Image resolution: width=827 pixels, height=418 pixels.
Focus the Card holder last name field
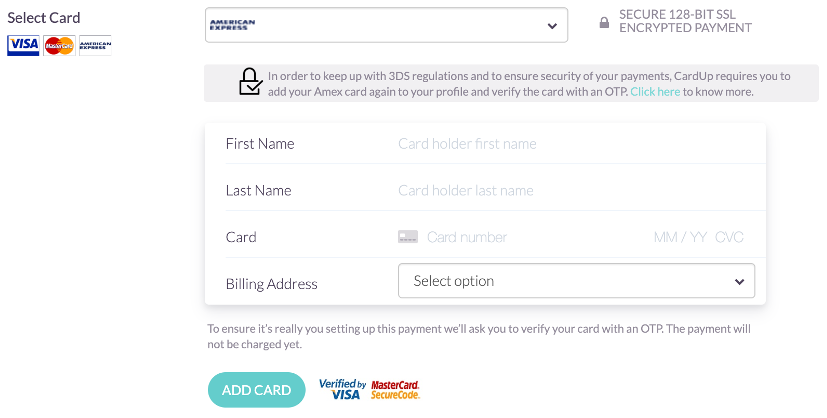[x=560, y=190]
